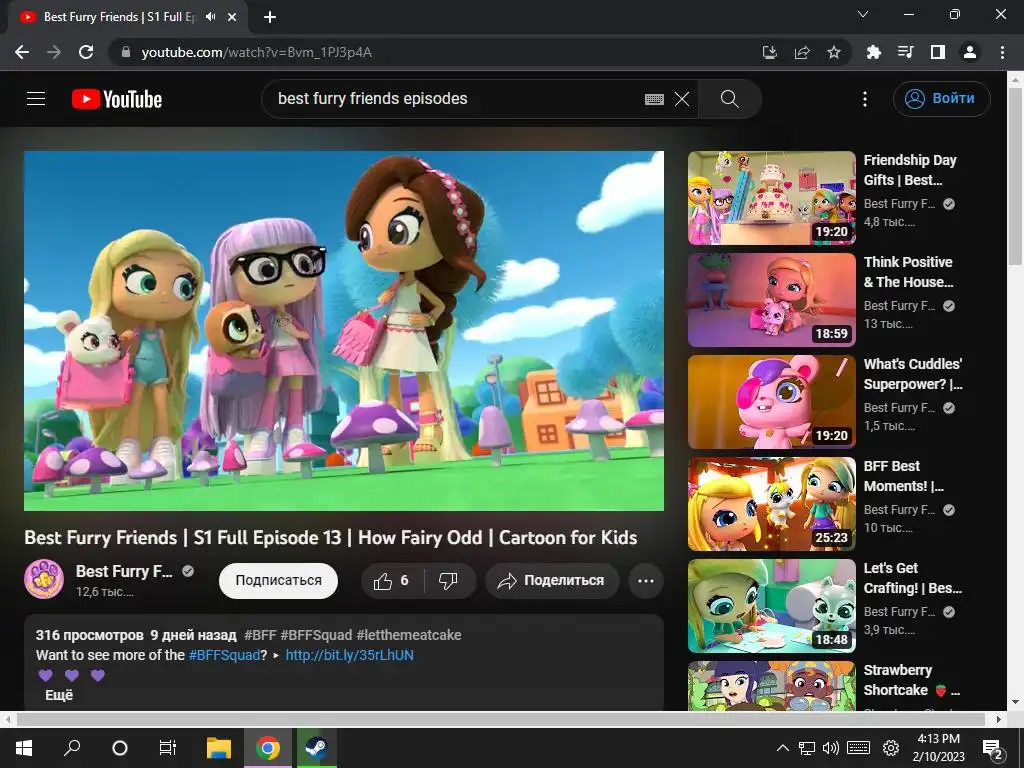The height and width of the screenshot is (768, 1024).
Task: Open File Explorer from taskbar
Action: (219, 748)
